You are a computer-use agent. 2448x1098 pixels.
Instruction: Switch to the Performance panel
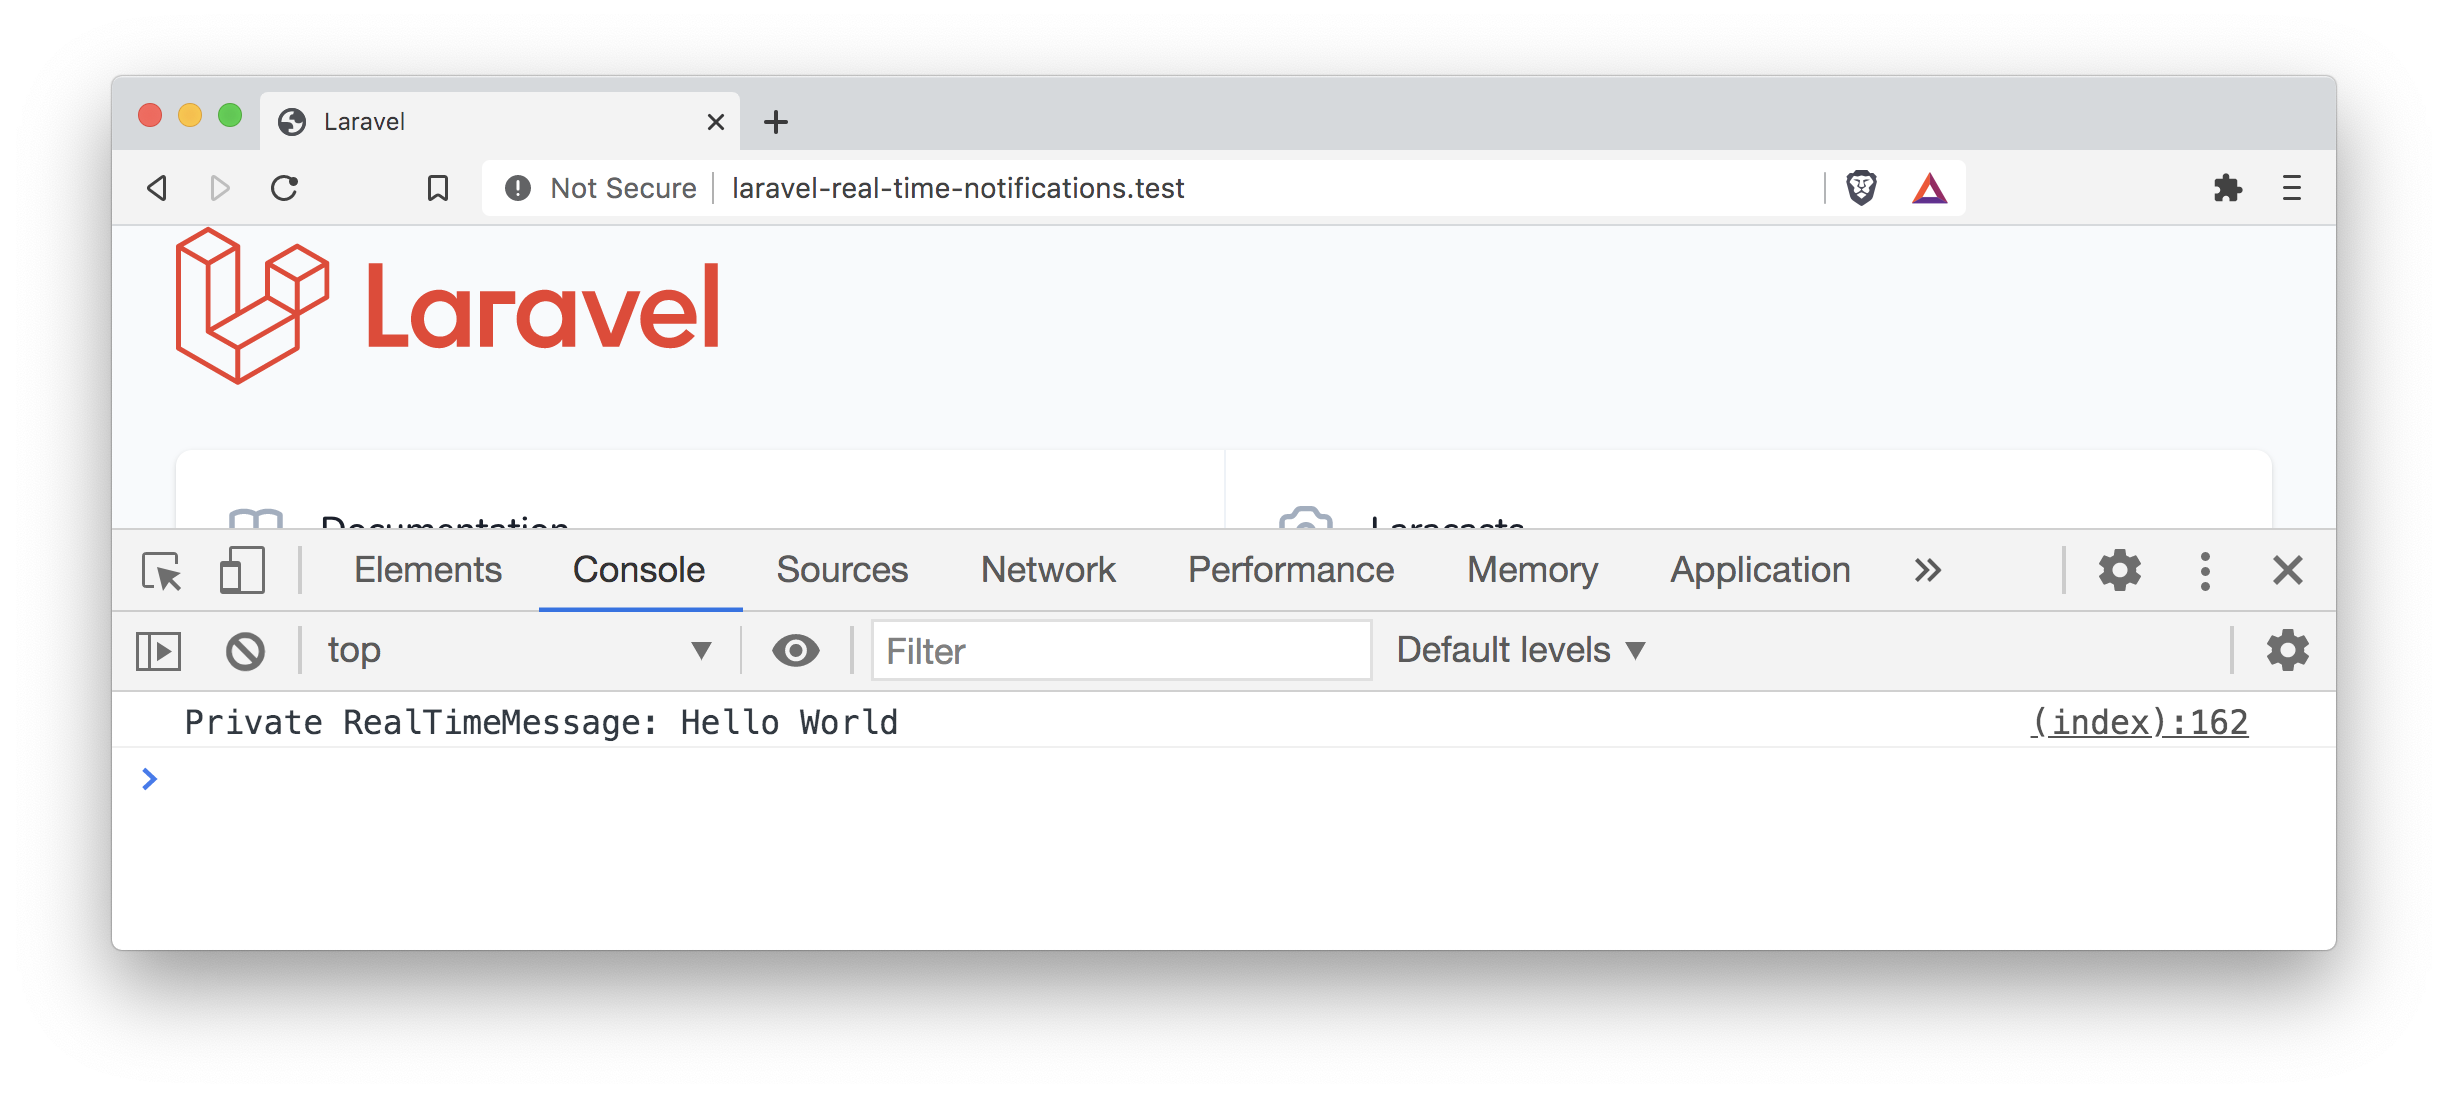tap(1291, 570)
